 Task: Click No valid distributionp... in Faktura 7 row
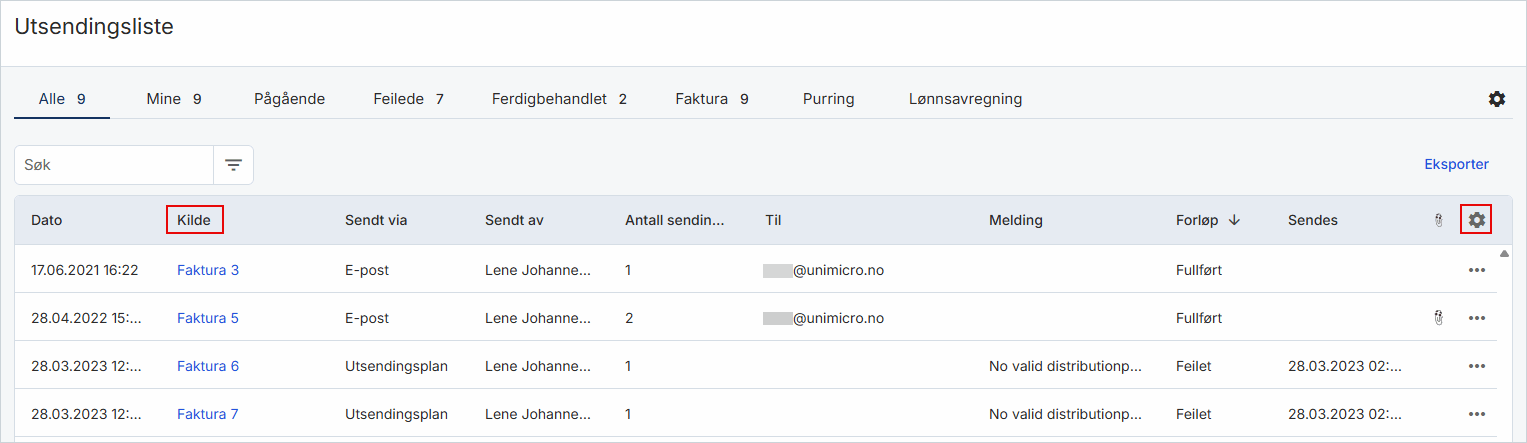click(x=1065, y=414)
